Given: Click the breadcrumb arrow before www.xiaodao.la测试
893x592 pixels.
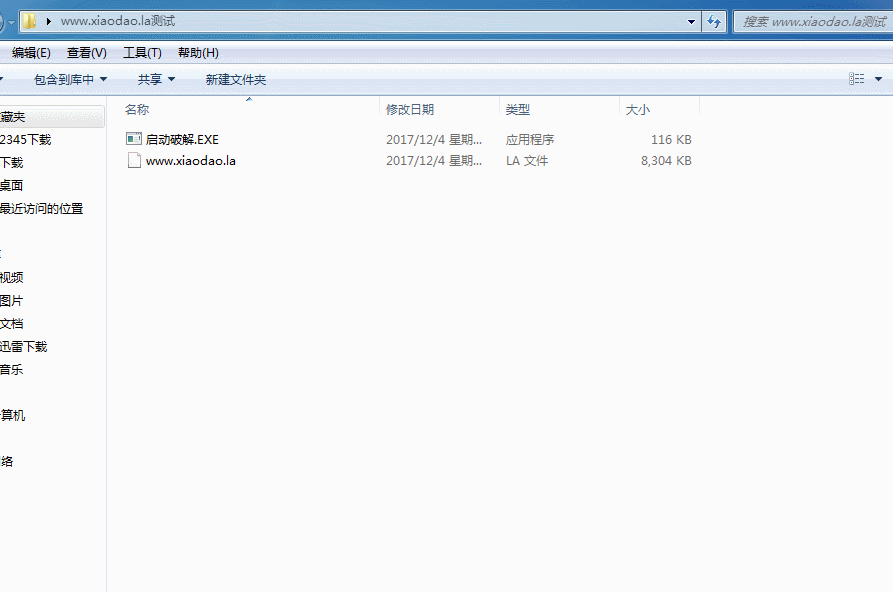Looking at the screenshot, I should (x=49, y=21).
